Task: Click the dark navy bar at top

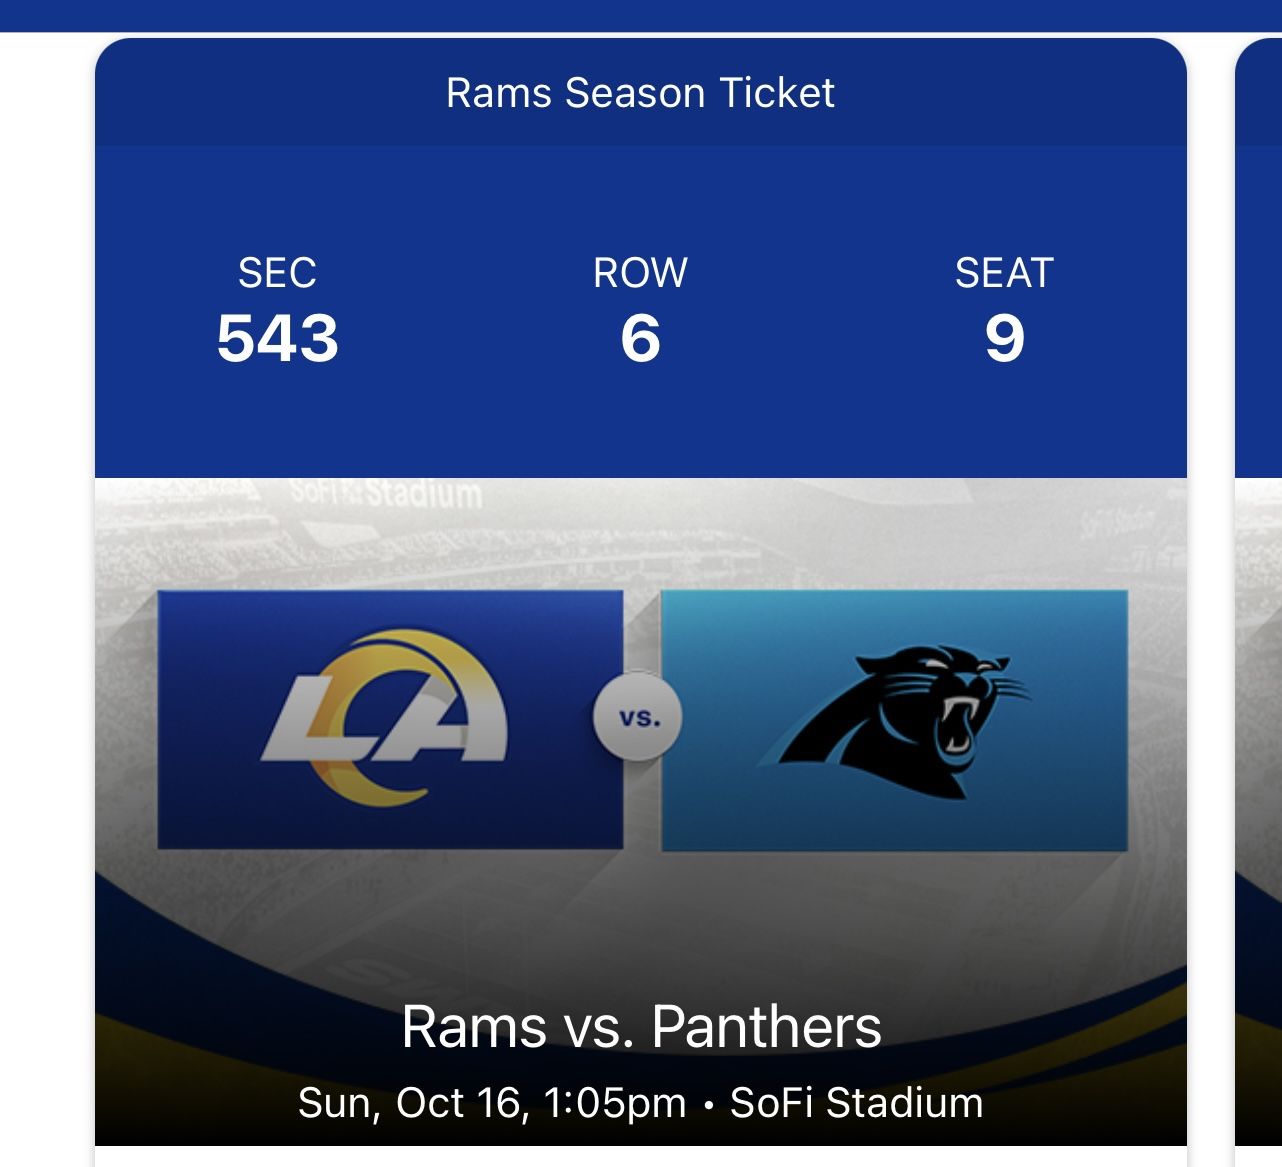Action: click(640, 14)
